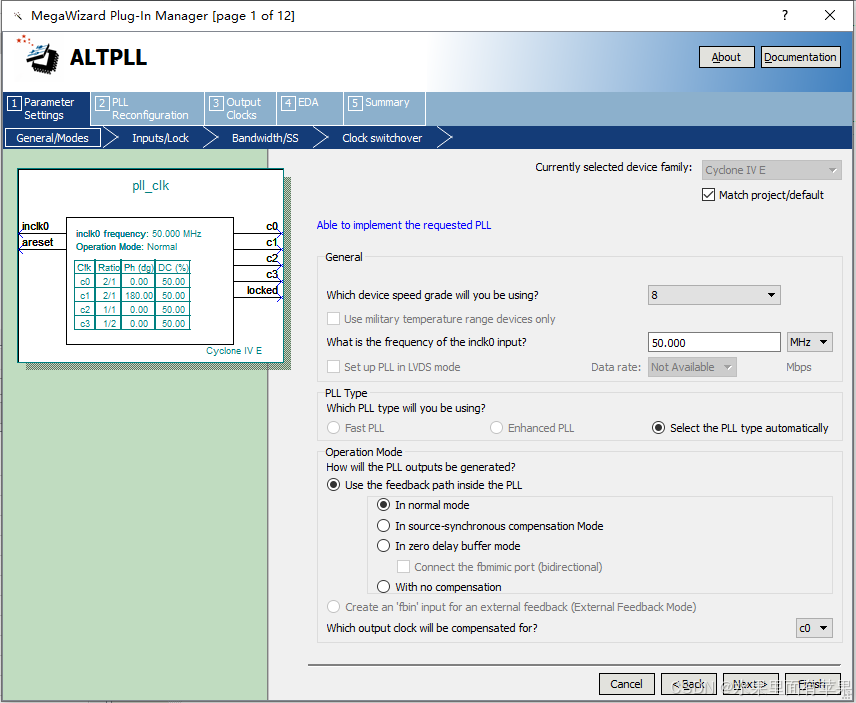Close the MegaWizard window
The image size is (856, 703).
tap(829, 15)
